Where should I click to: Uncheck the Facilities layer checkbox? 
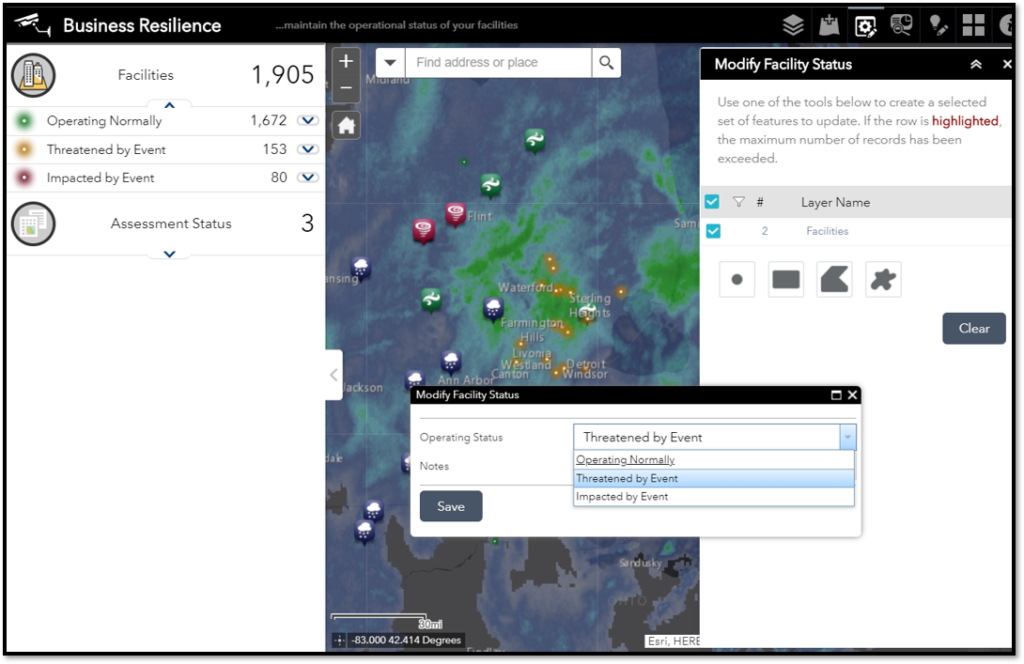[712, 231]
